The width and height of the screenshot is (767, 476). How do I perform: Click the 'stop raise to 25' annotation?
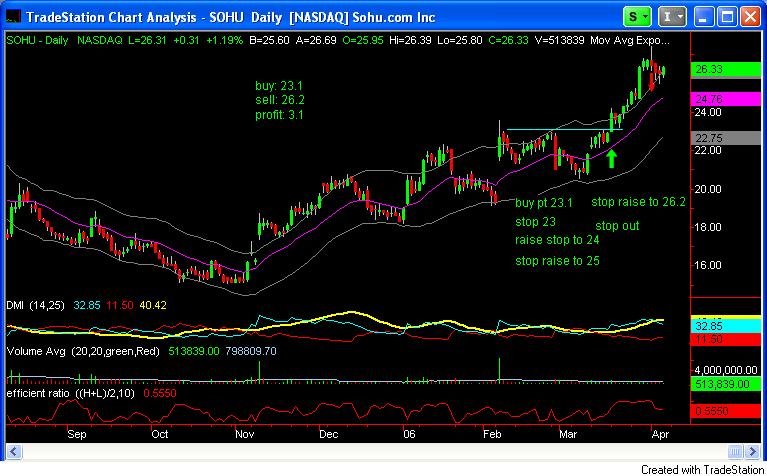pos(557,261)
